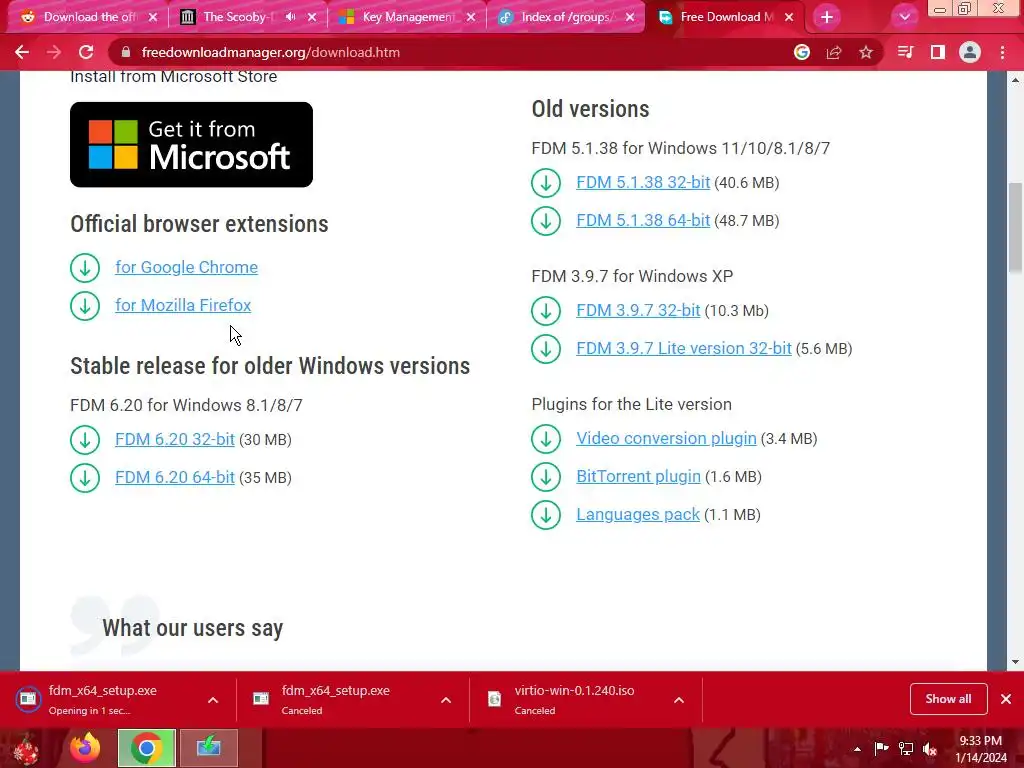Click the download arrow icon beside 'for Google Chrome'
Screen dimensions: 1024x768
[x=85, y=268]
